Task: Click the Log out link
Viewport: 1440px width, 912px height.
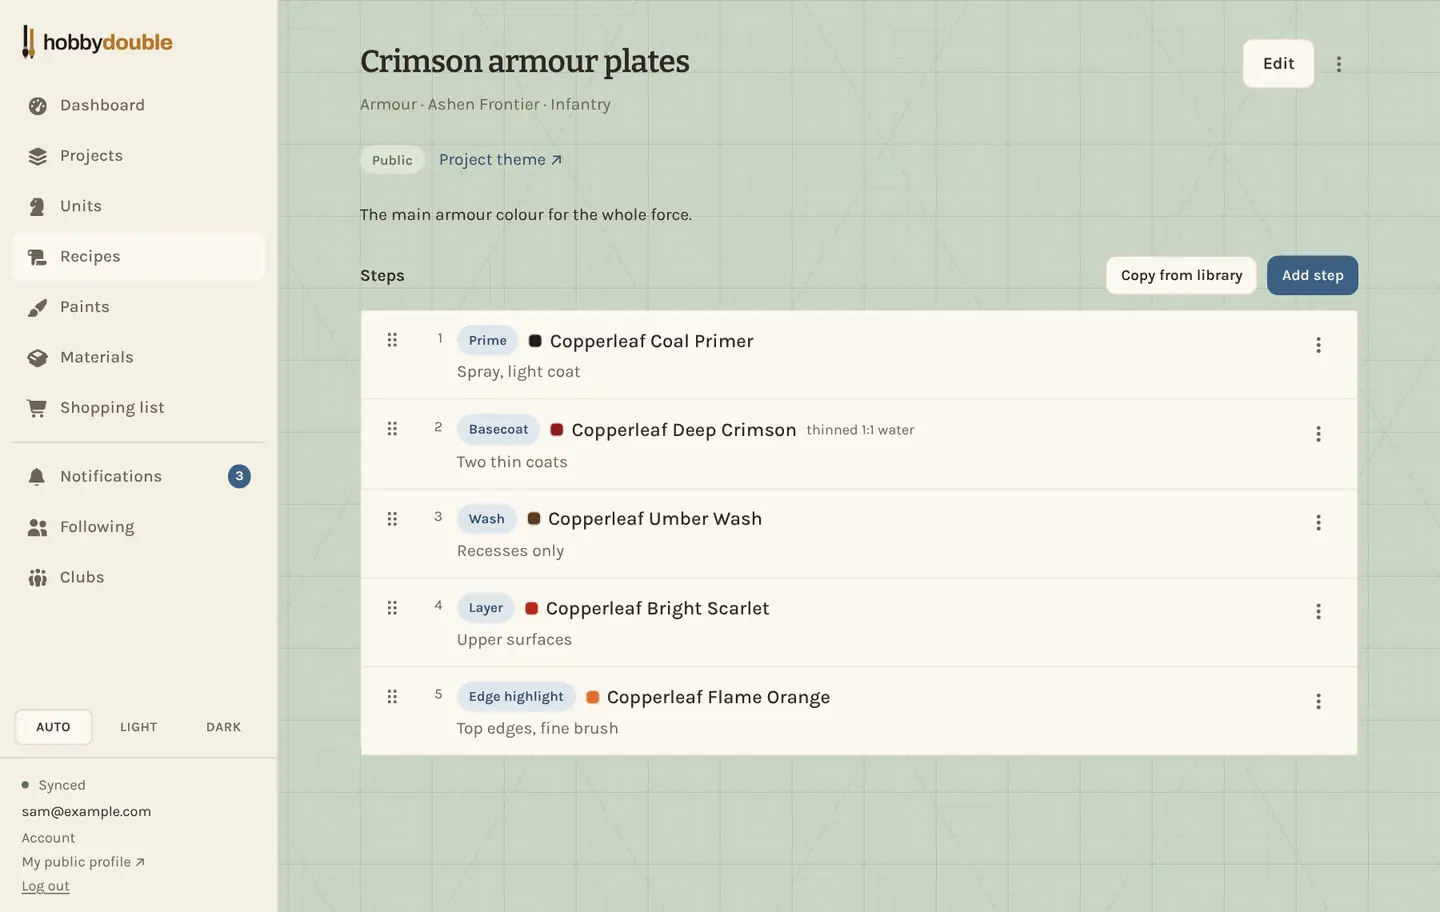Action: [46, 886]
